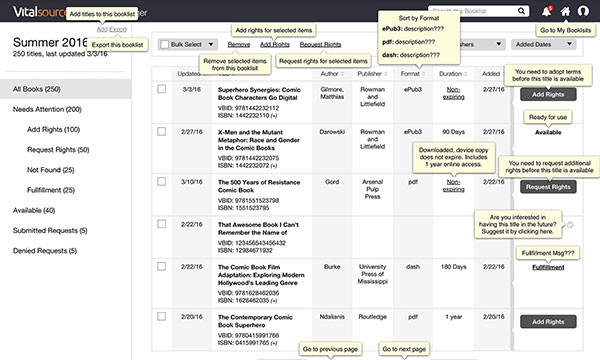Image resolution: width=600 pixels, height=360 pixels.
Task: Click Arsenal Pulp Press publisher cell
Action: (372, 189)
